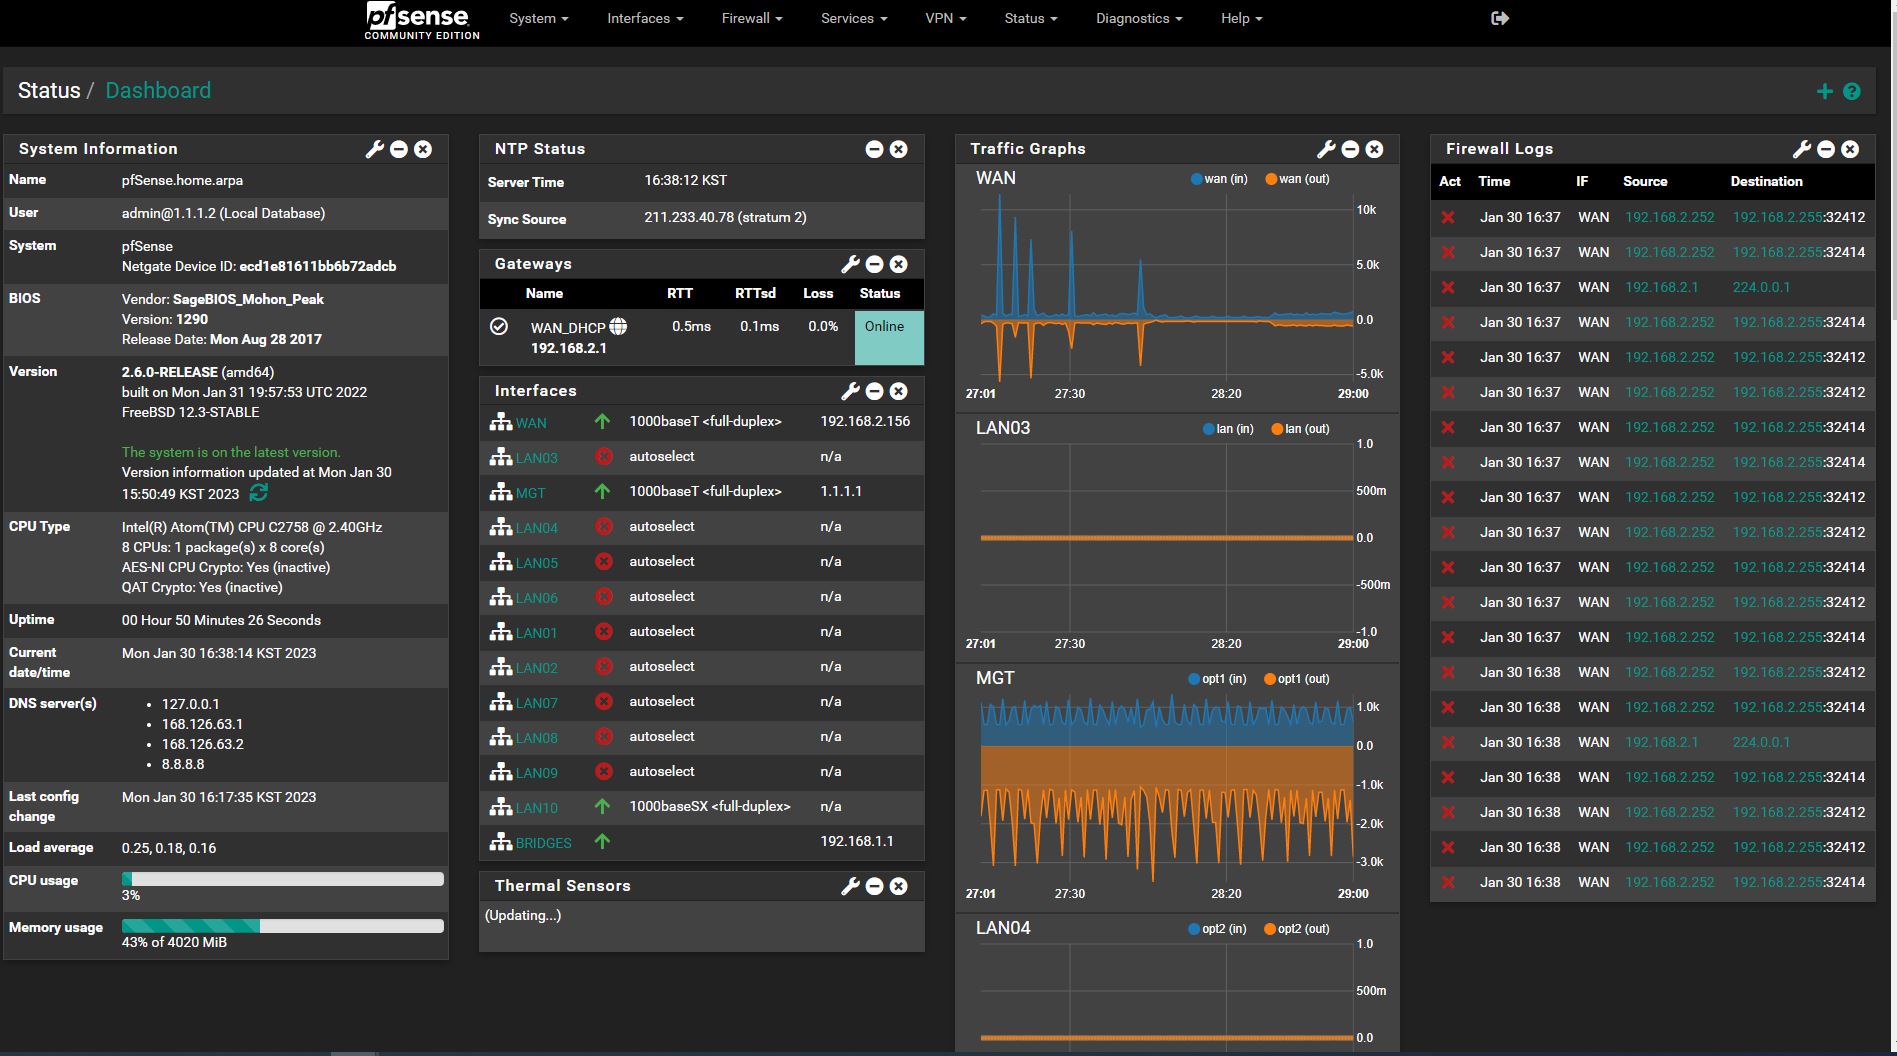
Task: Open the VPN dropdown menu
Action: [945, 18]
